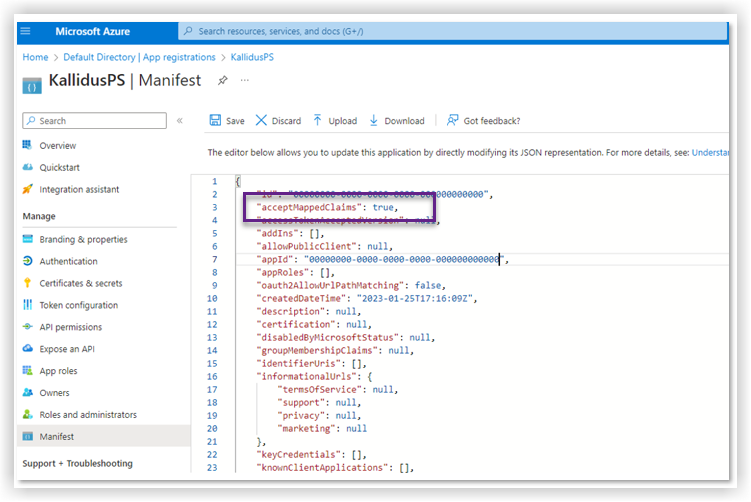The width and height of the screenshot is (751, 502).
Task: Click the allowPublicClient null value
Action: click(x=378, y=246)
